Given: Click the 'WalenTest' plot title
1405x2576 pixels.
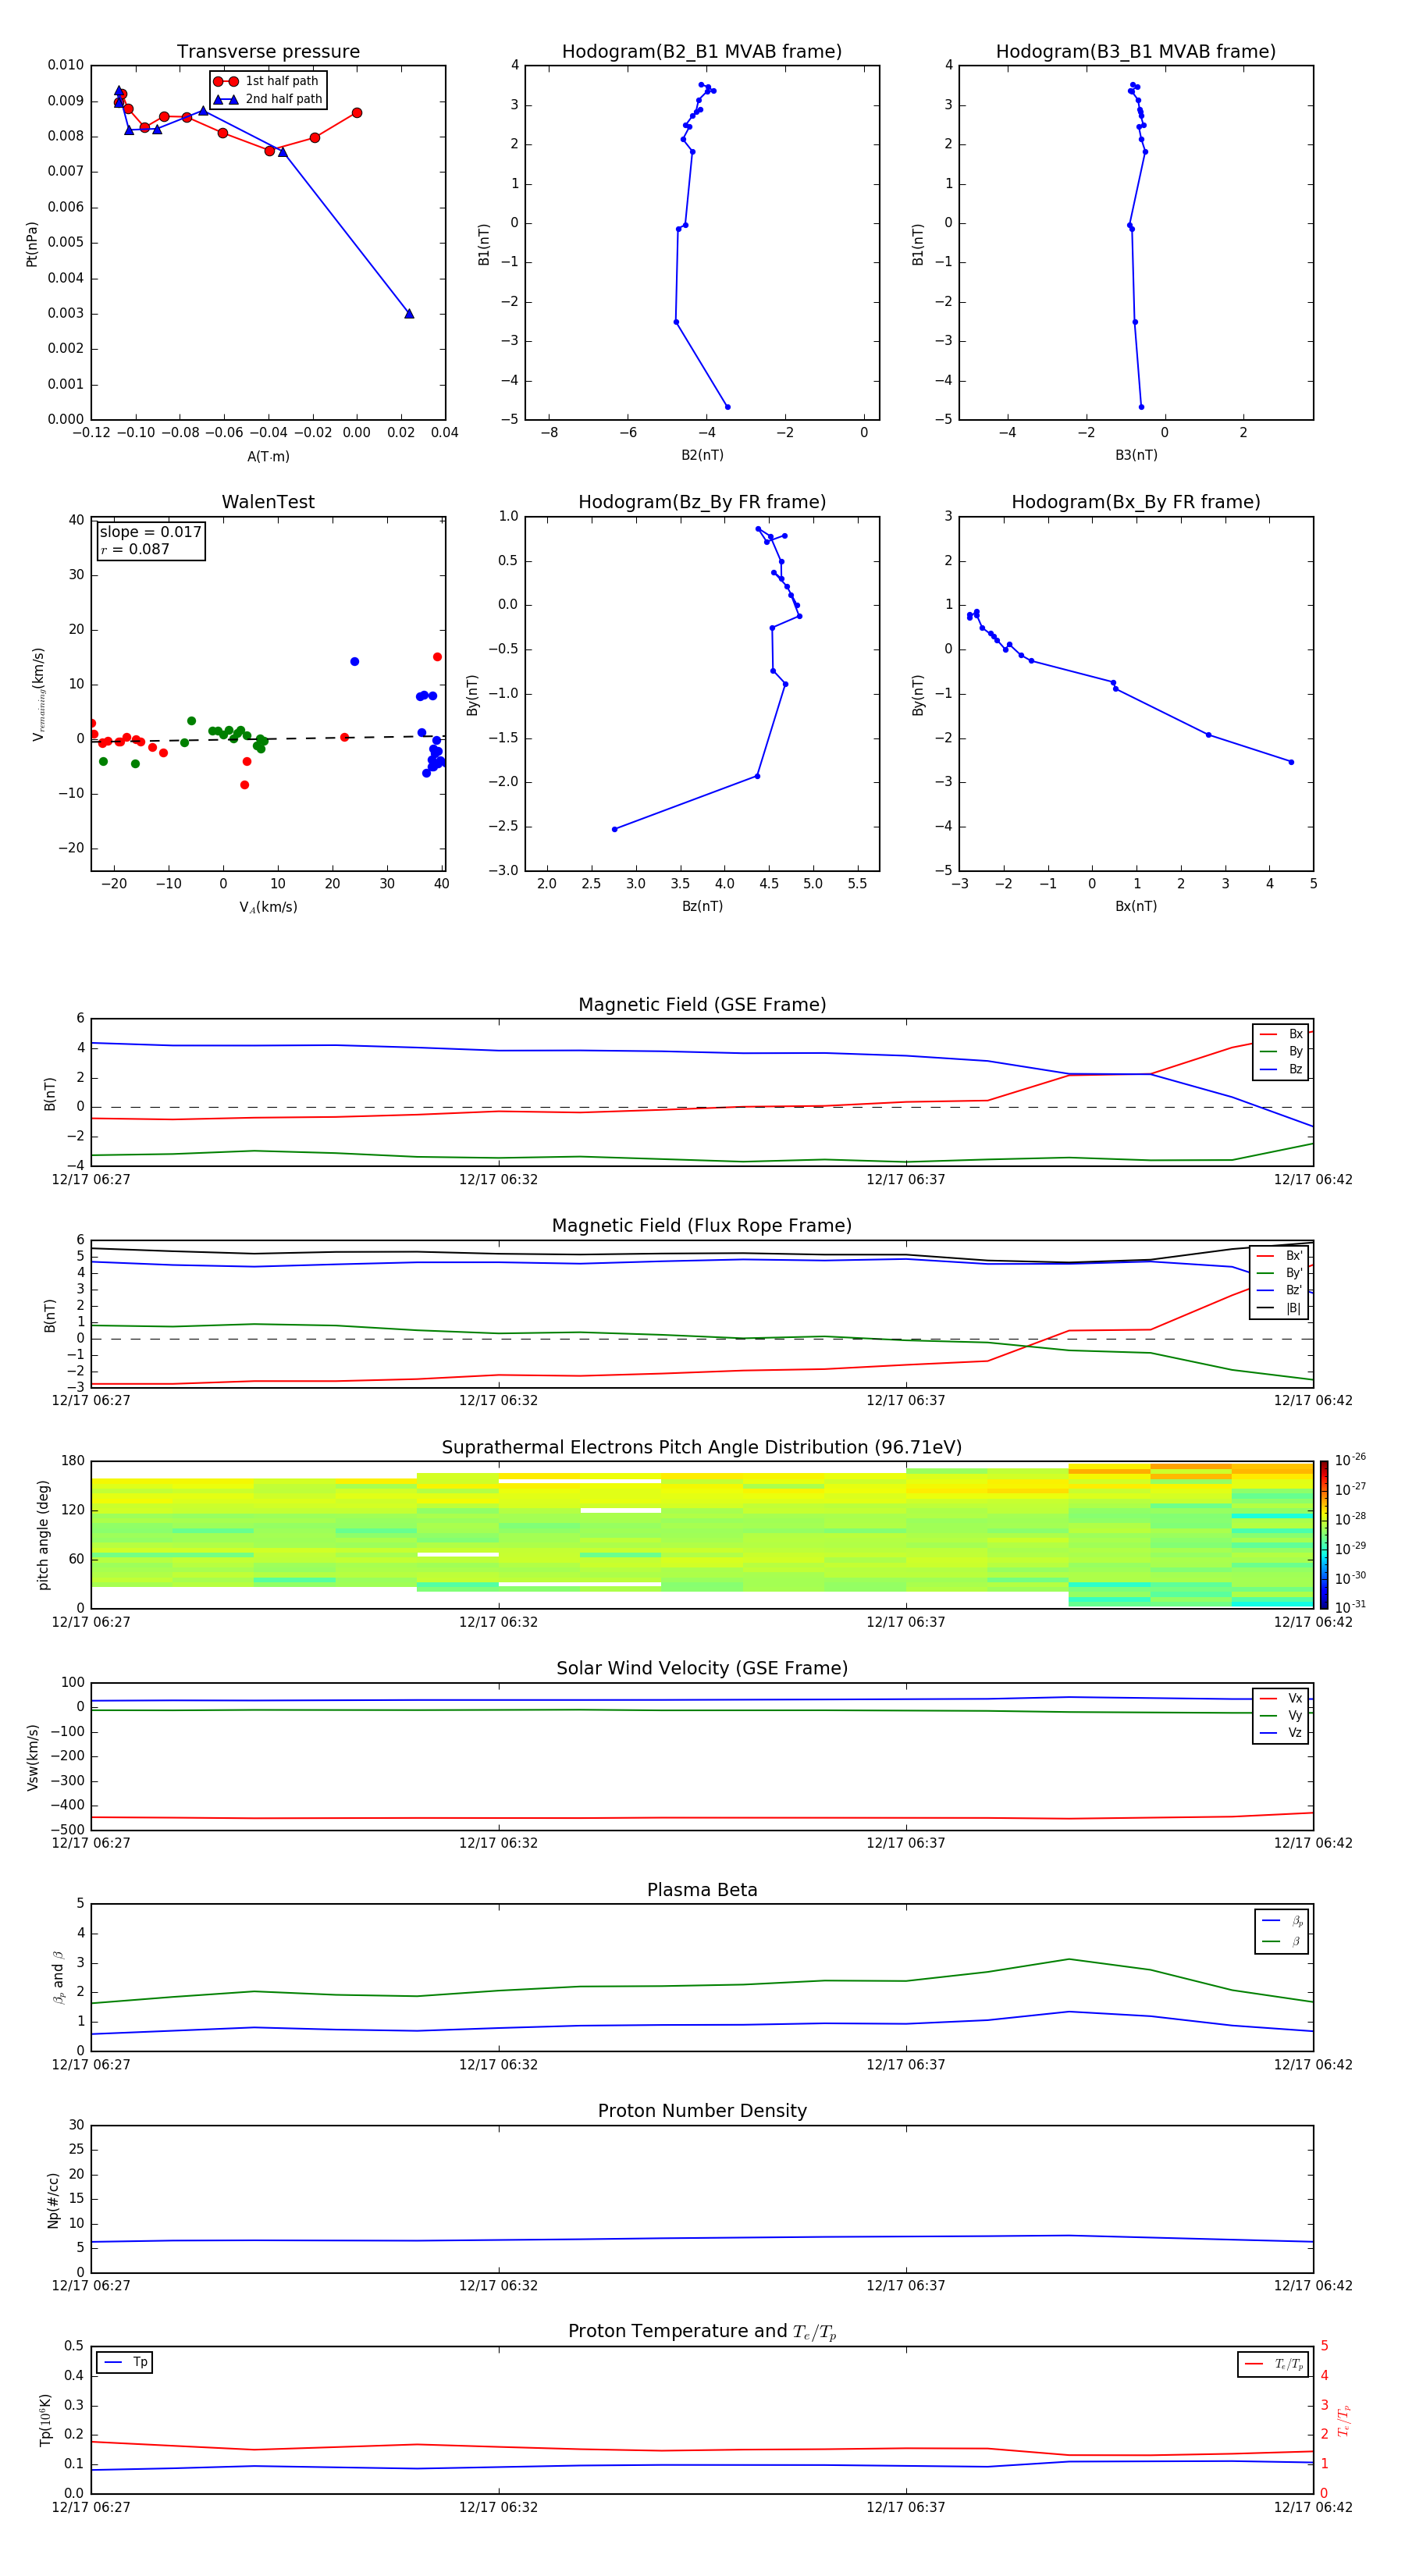Looking at the screenshot, I should [x=268, y=502].
